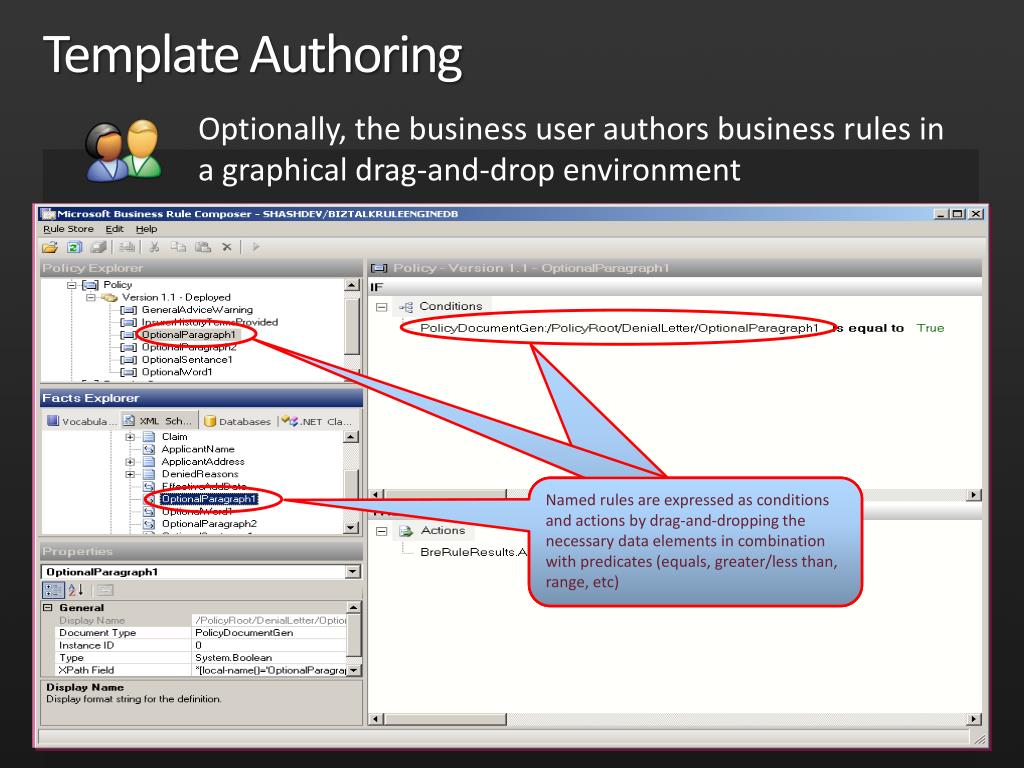Viewport: 1024px width, 768px height.
Task: Click the element icon beside OptionalParagraph2 fact
Action: point(149,524)
